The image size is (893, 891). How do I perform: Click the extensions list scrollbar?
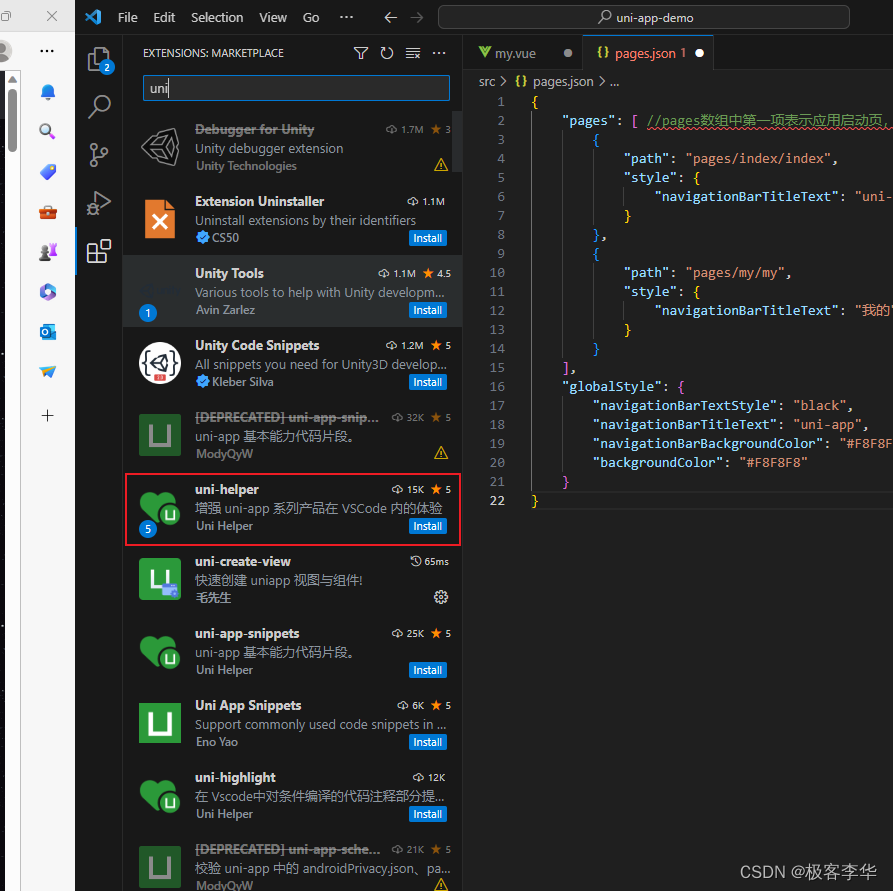[x=457, y=142]
